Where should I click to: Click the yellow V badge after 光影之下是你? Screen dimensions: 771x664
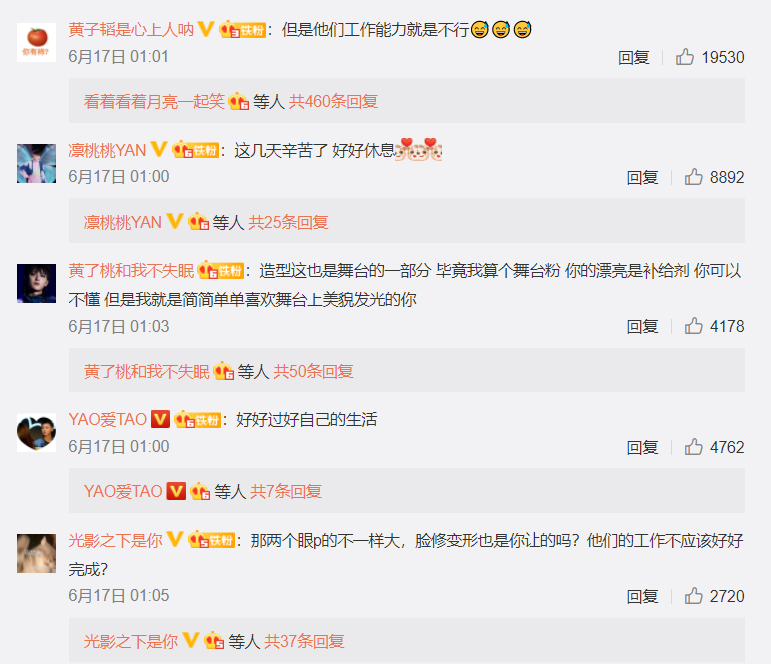pyautogui.click(x=175, y=540)
